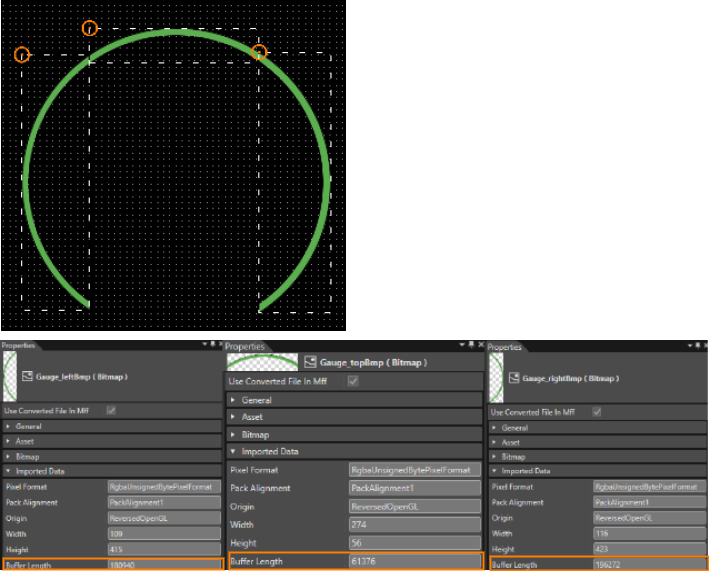Click the Gauge_topBmp ( Bitmap ) title text

[373, 362]
